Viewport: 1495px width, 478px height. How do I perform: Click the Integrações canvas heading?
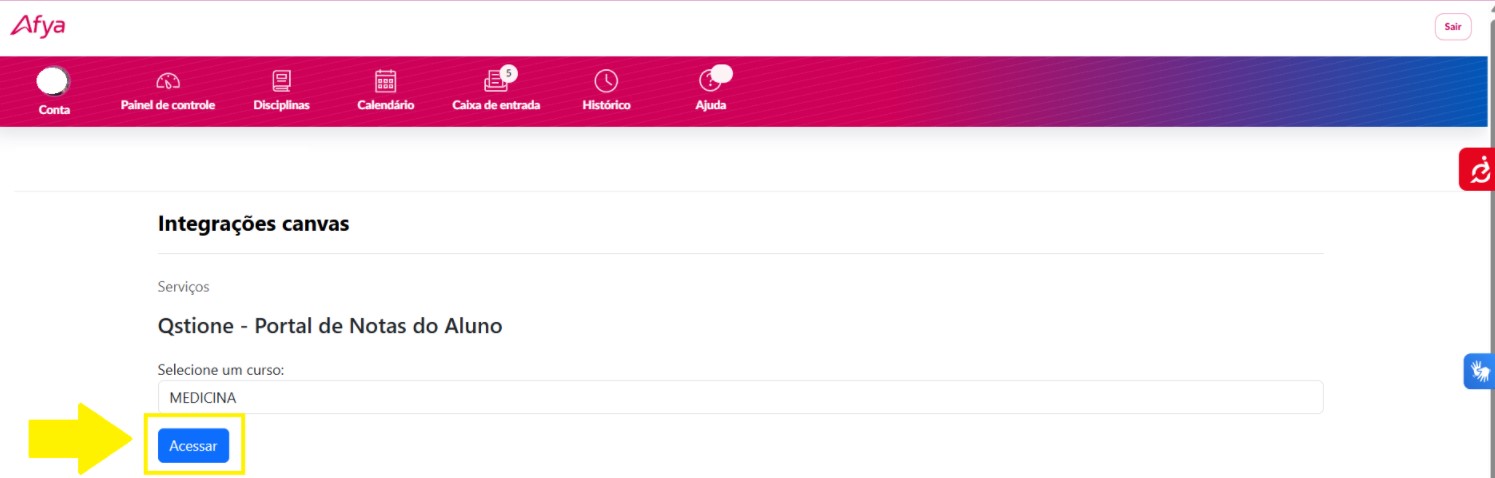click(253, 224)
